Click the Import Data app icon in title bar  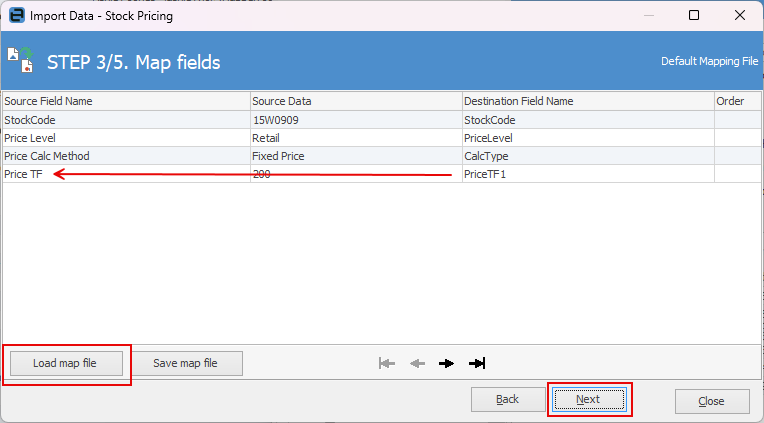(15, 15)
